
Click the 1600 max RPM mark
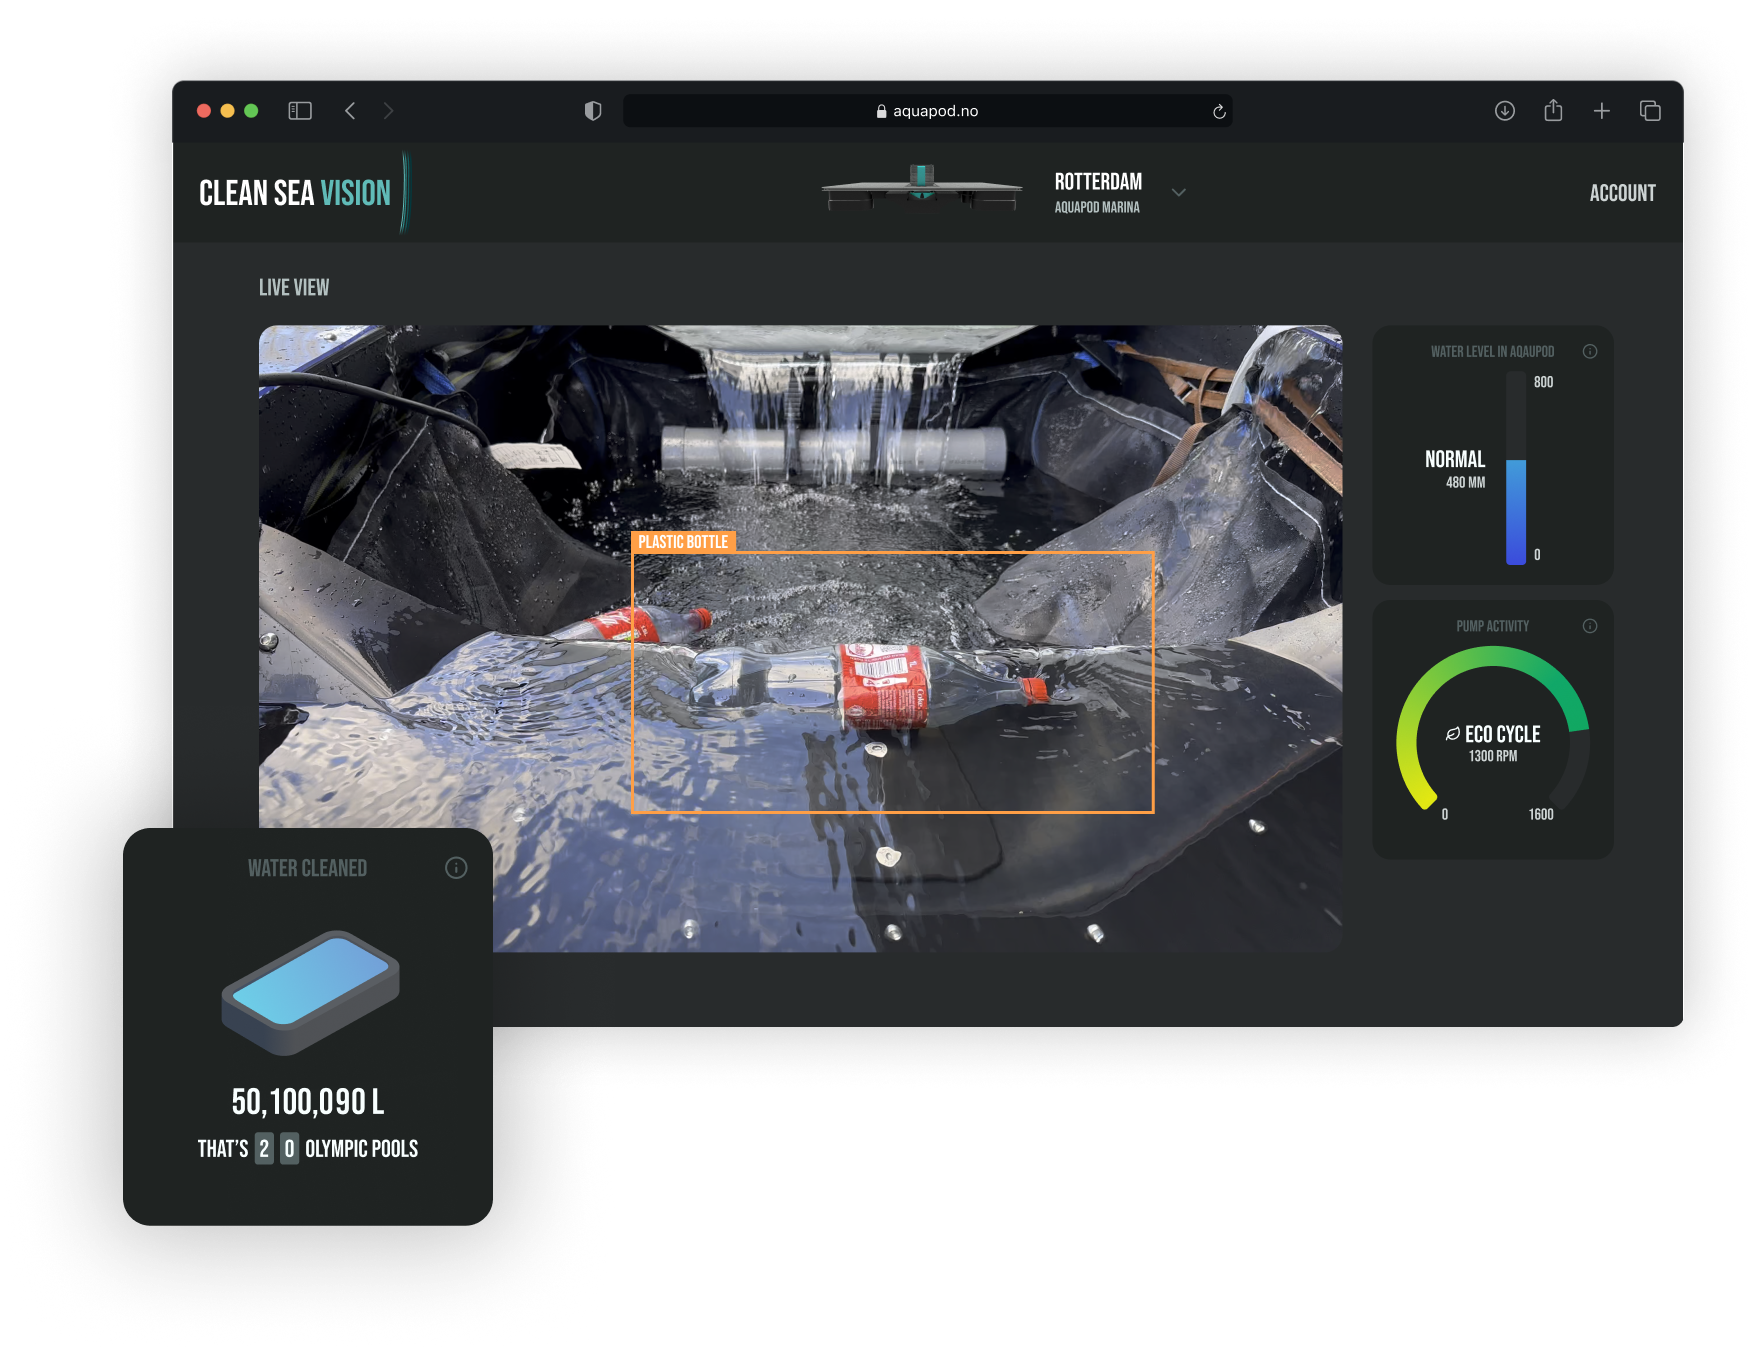(1541, 815)
